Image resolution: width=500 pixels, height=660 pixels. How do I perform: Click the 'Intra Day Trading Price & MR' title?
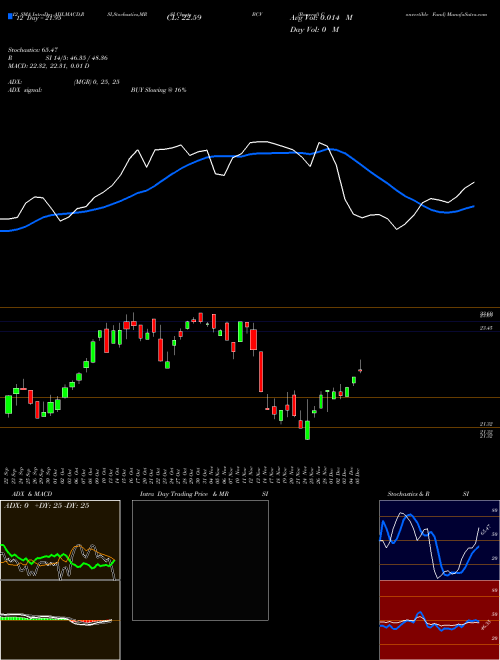click(184, 494)
